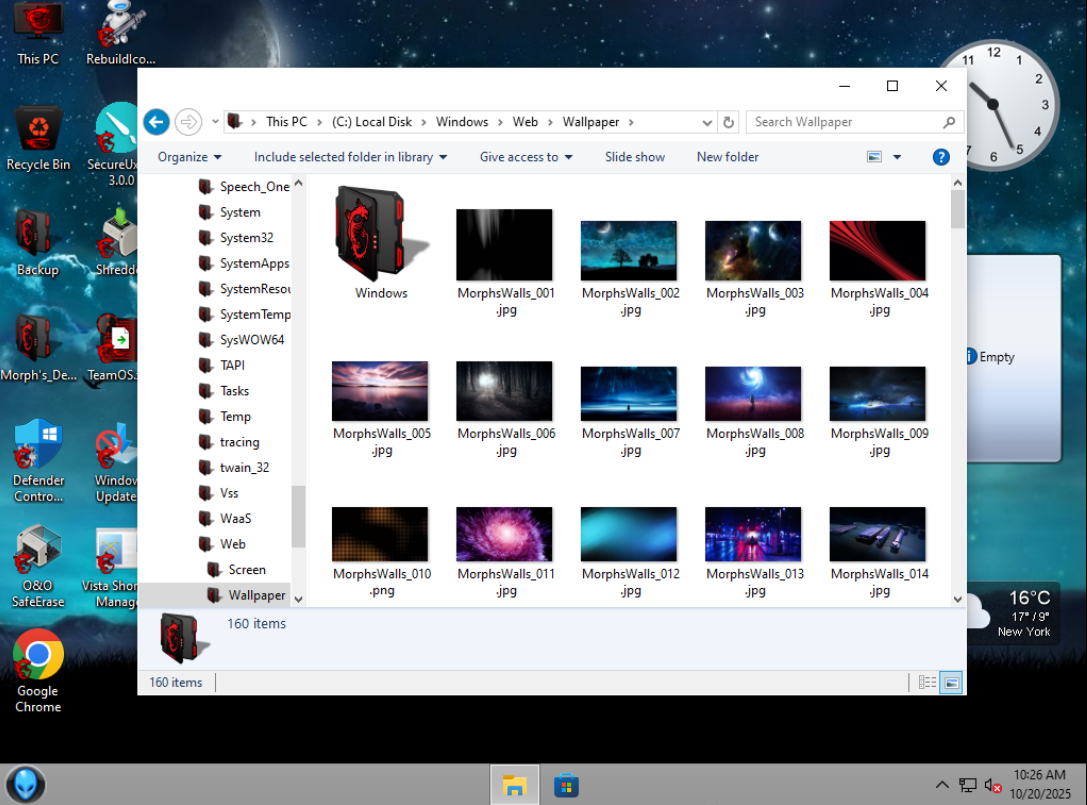Expand the address bar history dropdown
The width and height of the screenshot is (1087, 805).
[x=707, y=122]
